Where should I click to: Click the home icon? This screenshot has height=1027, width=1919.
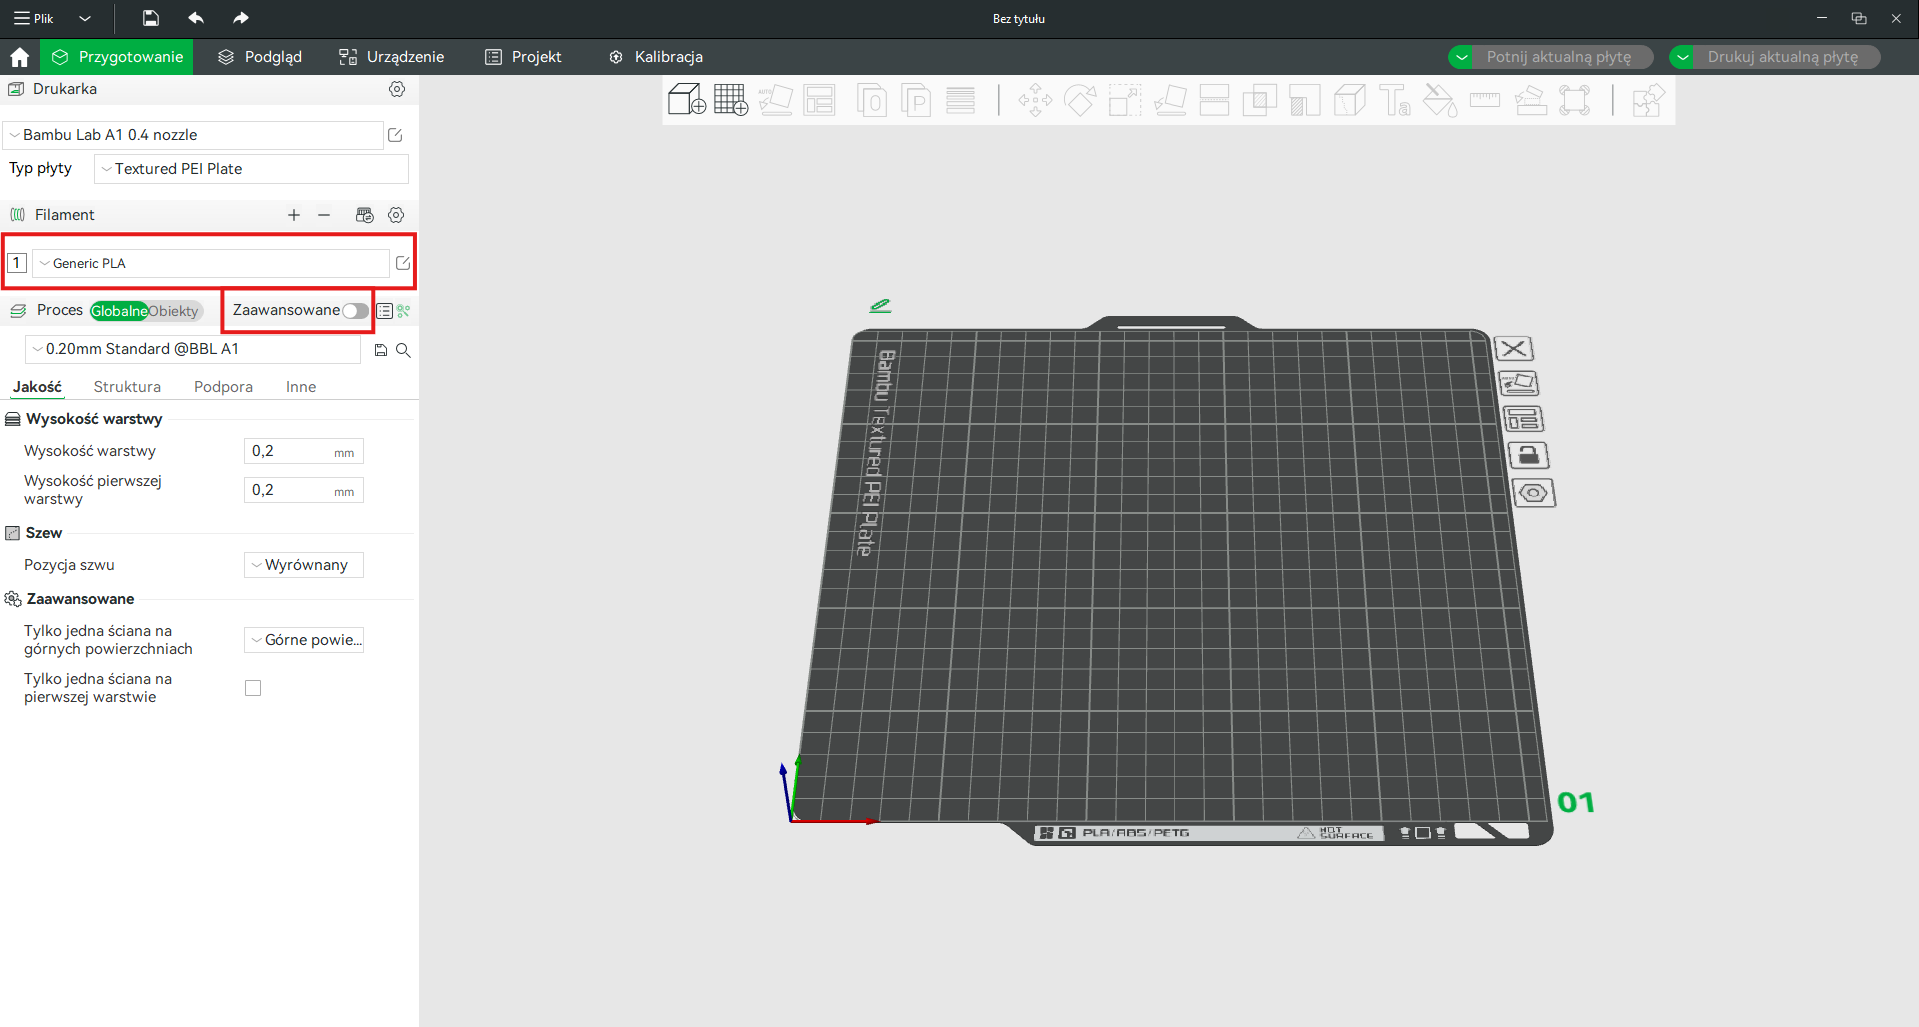tap(19, 57)
